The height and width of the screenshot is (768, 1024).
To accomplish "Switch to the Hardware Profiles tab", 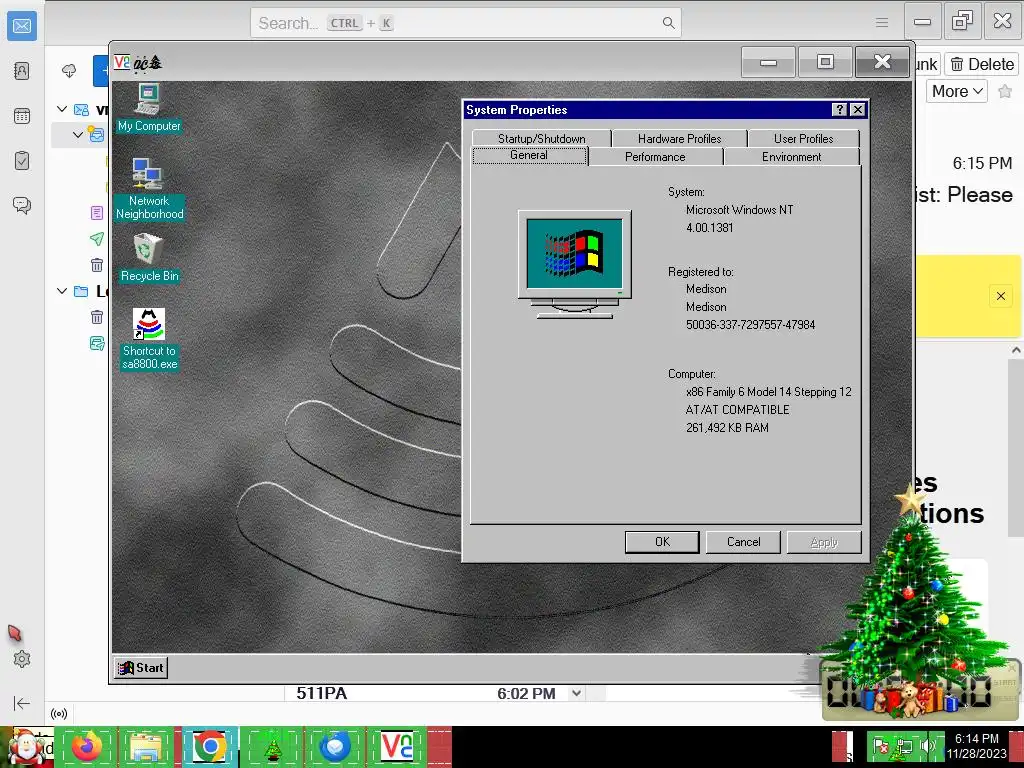I will tap(679, 138).
